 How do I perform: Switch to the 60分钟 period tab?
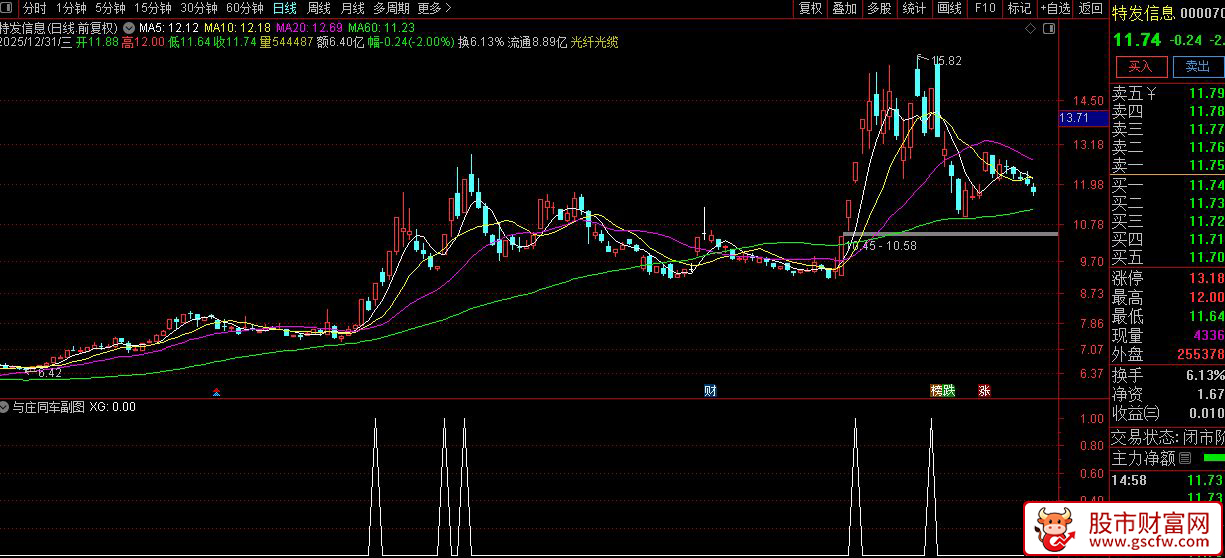click(245, 8)
